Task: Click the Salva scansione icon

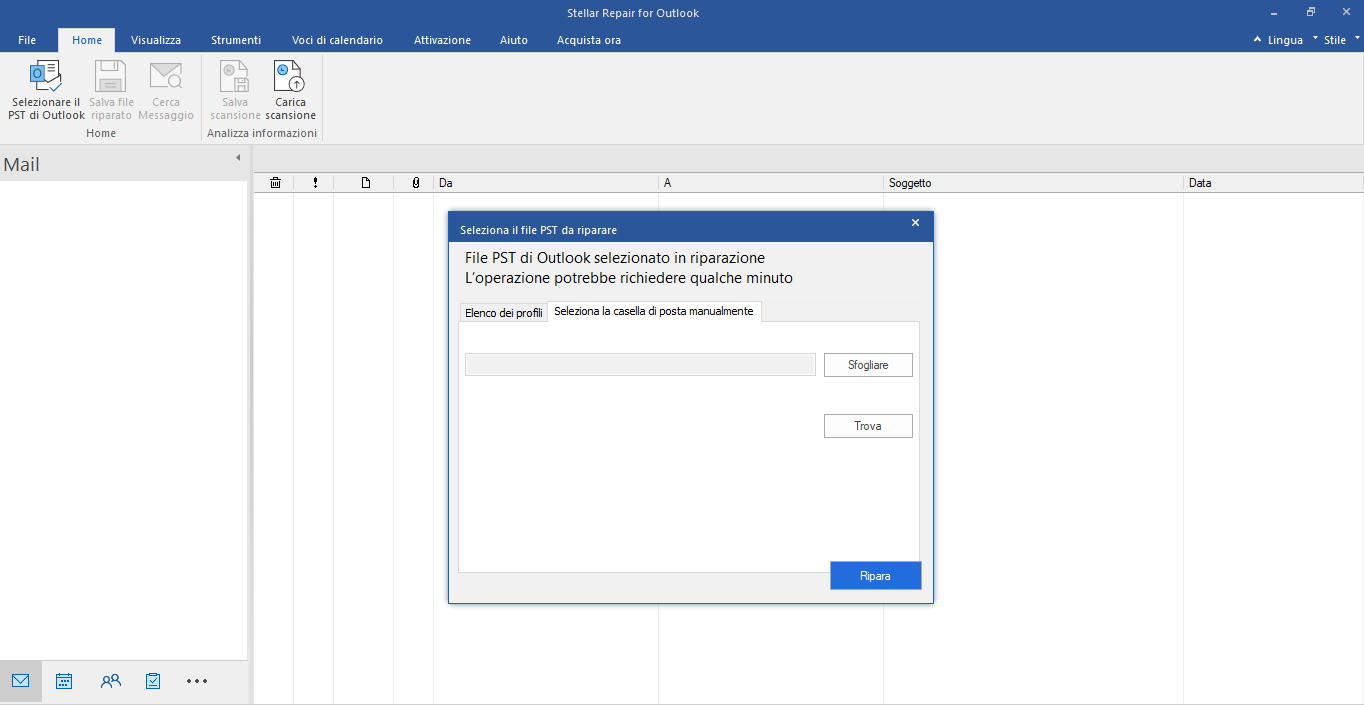Action: [235, 77]
